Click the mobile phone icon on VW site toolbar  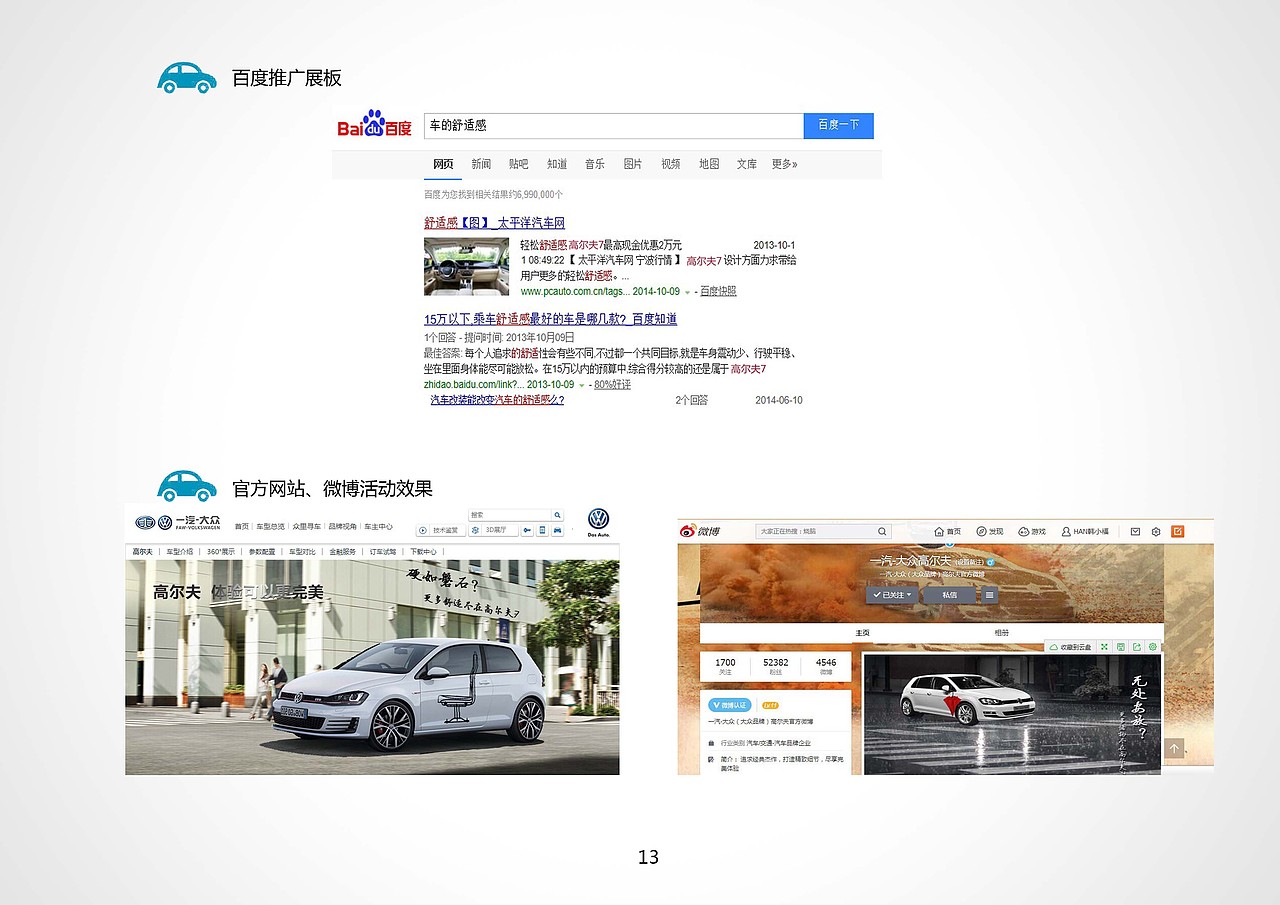[x=541, y=530]
